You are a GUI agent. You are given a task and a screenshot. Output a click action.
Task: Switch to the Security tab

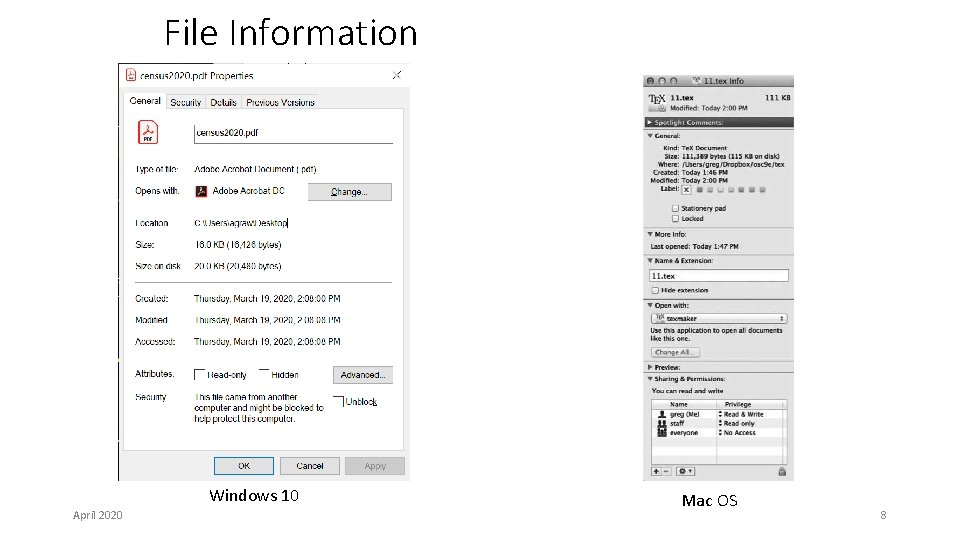pyautogui.click(x=186, y=102)
